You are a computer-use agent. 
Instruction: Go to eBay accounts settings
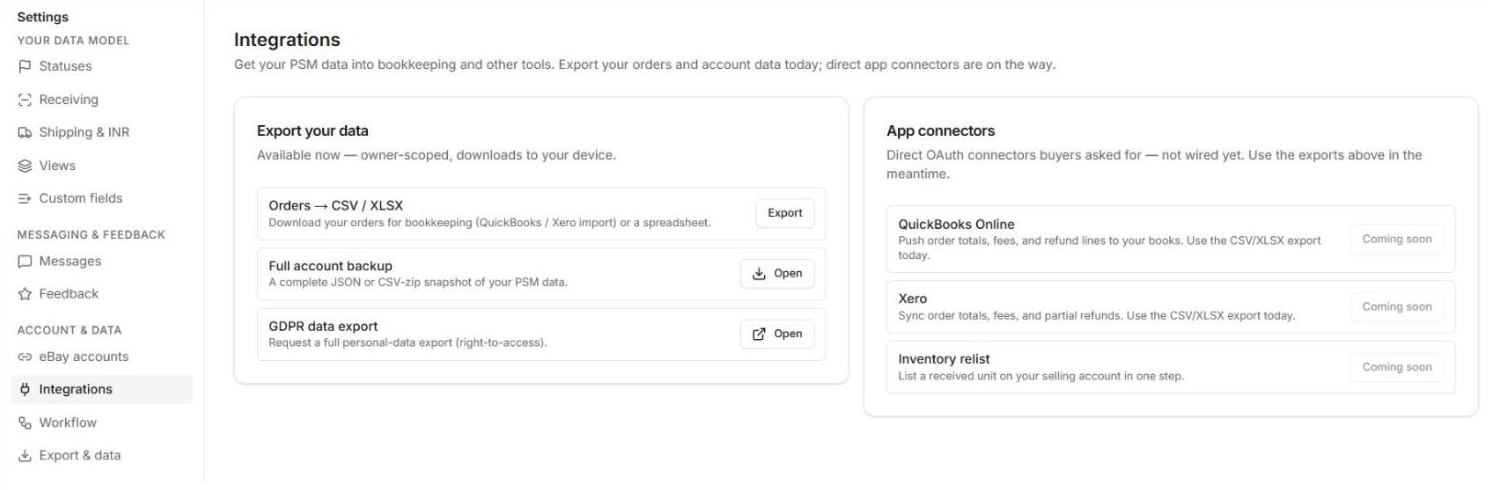(x=101, y=357)
